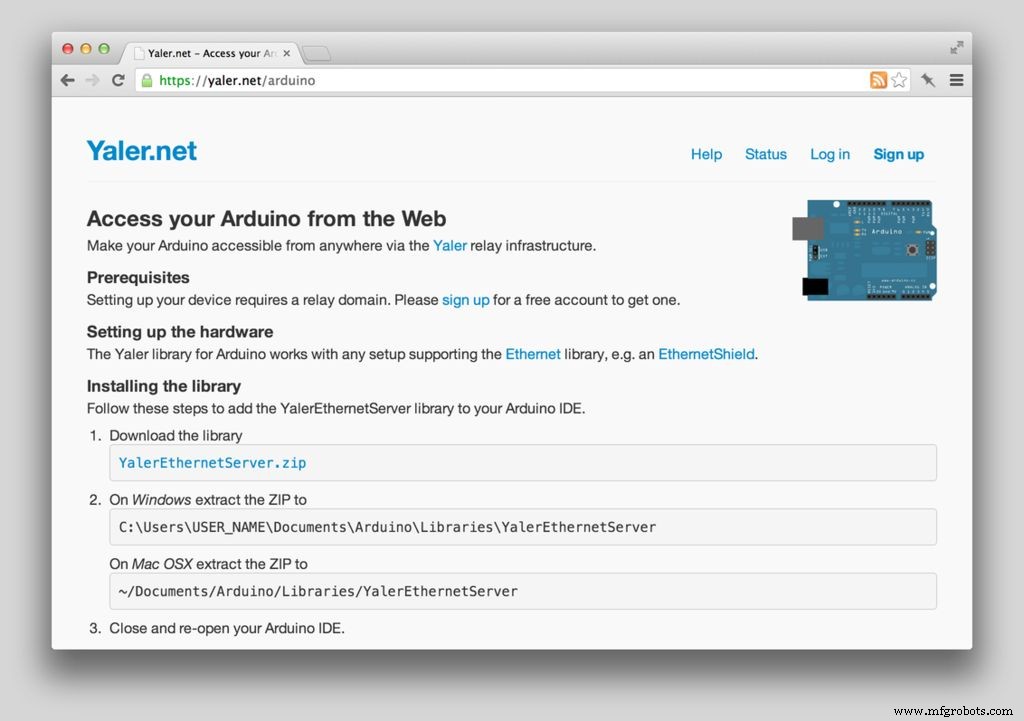Click the HTTPS padlock icon in address bar
Image resolution: width=1024 pixels, height=721 pixels.
coord(149,80)
